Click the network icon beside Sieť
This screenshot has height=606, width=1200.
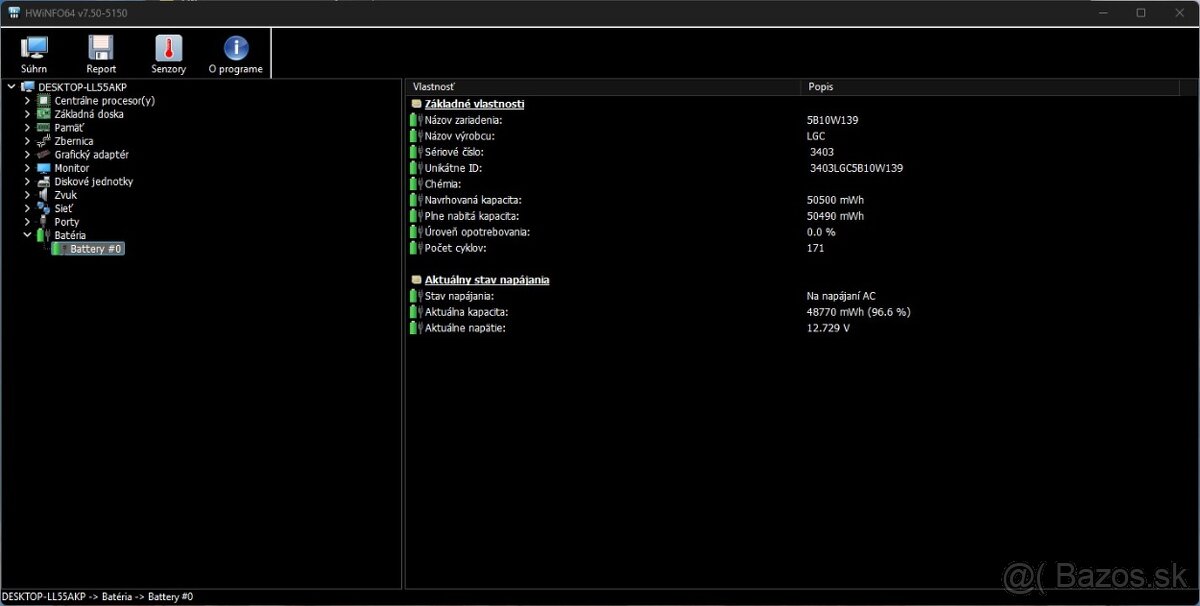tap(42, 208)
